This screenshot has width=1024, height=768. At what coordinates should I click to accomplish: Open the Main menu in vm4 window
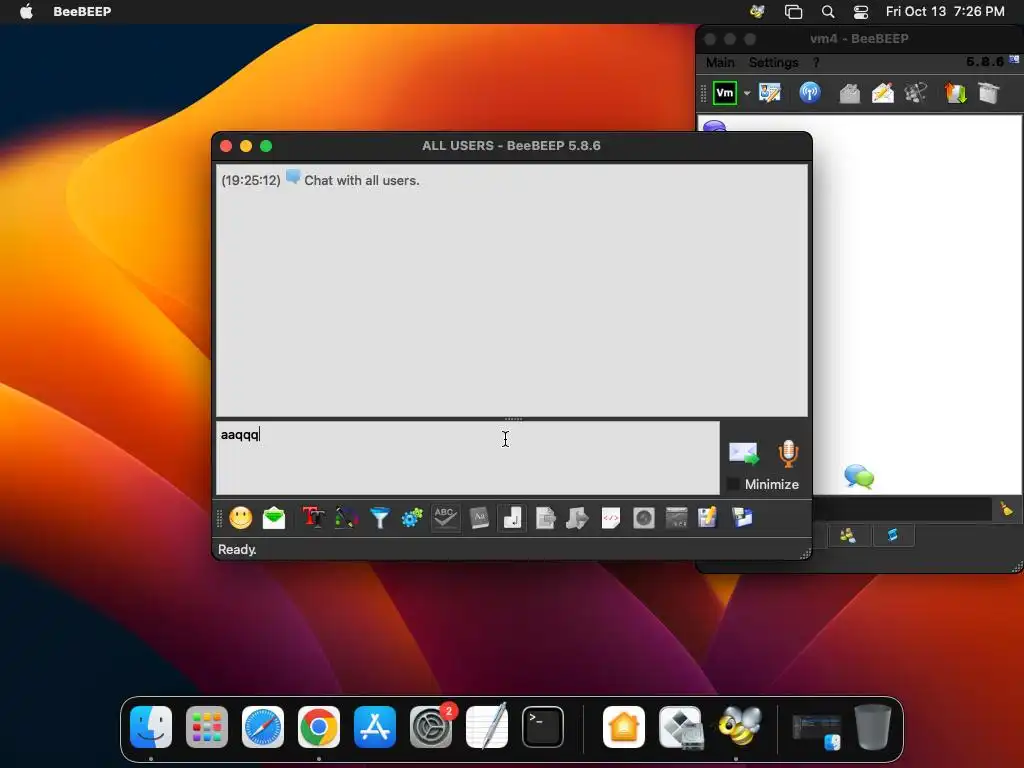(x=720, y=62)
